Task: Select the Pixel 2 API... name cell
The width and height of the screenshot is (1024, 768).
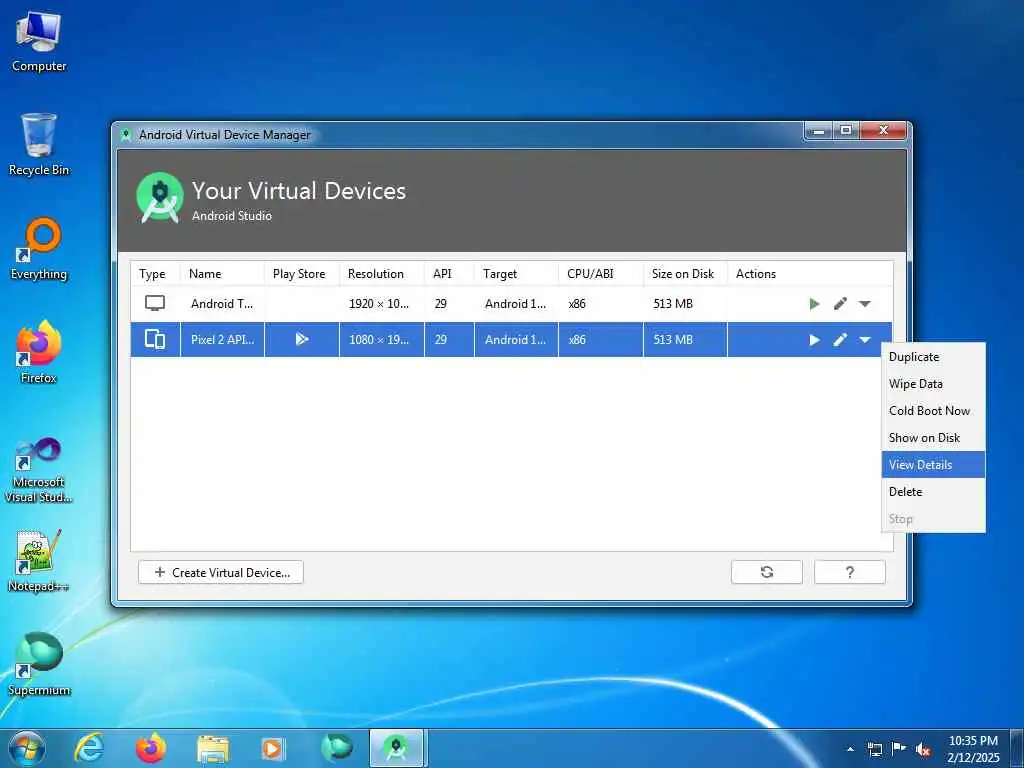Action: coord(222,340)
